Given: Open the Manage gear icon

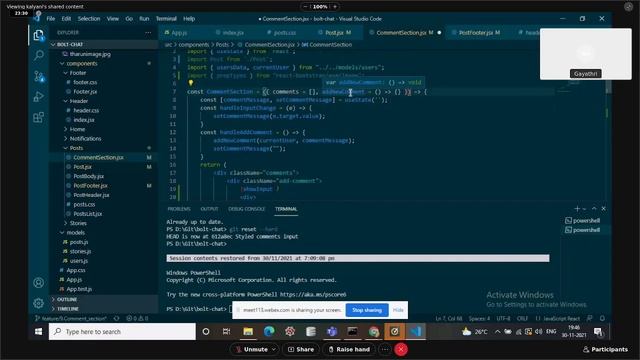Looking at the screenshot, I should pos(39,303).
